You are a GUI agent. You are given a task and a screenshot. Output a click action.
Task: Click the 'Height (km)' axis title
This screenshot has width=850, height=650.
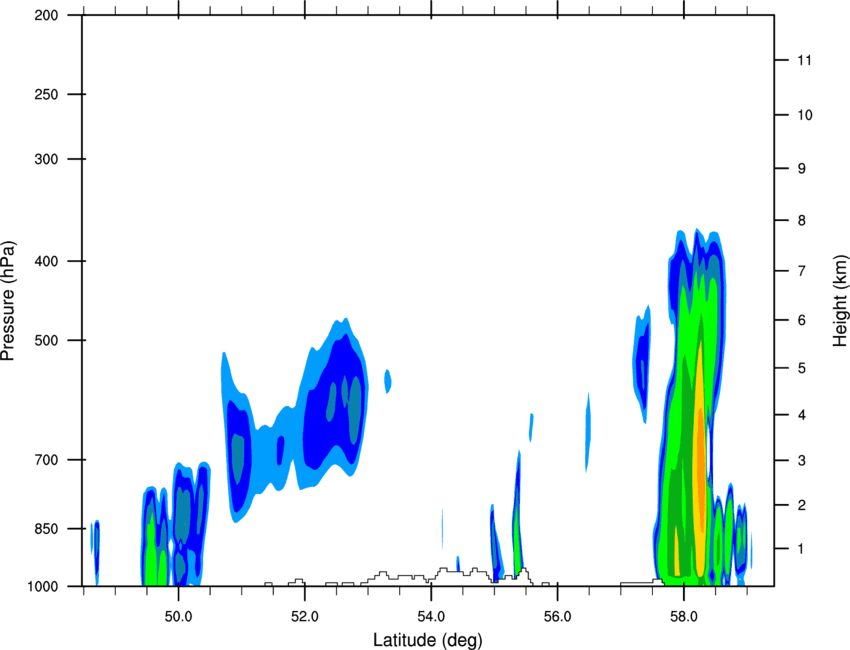click(840, 300)
